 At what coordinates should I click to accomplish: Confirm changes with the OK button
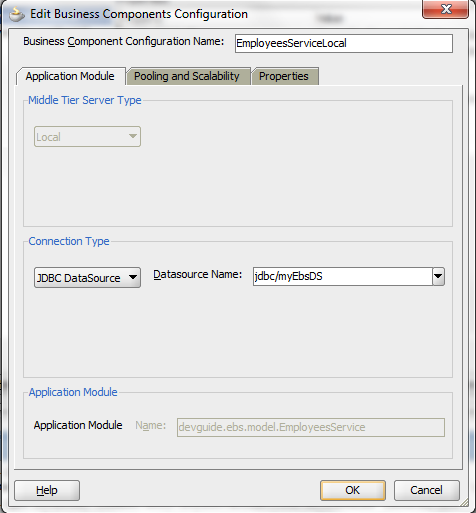coord(353,490)
